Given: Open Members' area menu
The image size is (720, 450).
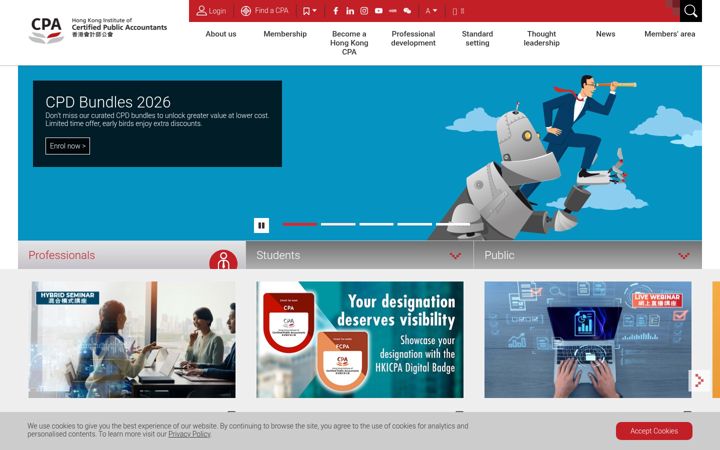Looking at the screenshot, I should click(669, 34).
